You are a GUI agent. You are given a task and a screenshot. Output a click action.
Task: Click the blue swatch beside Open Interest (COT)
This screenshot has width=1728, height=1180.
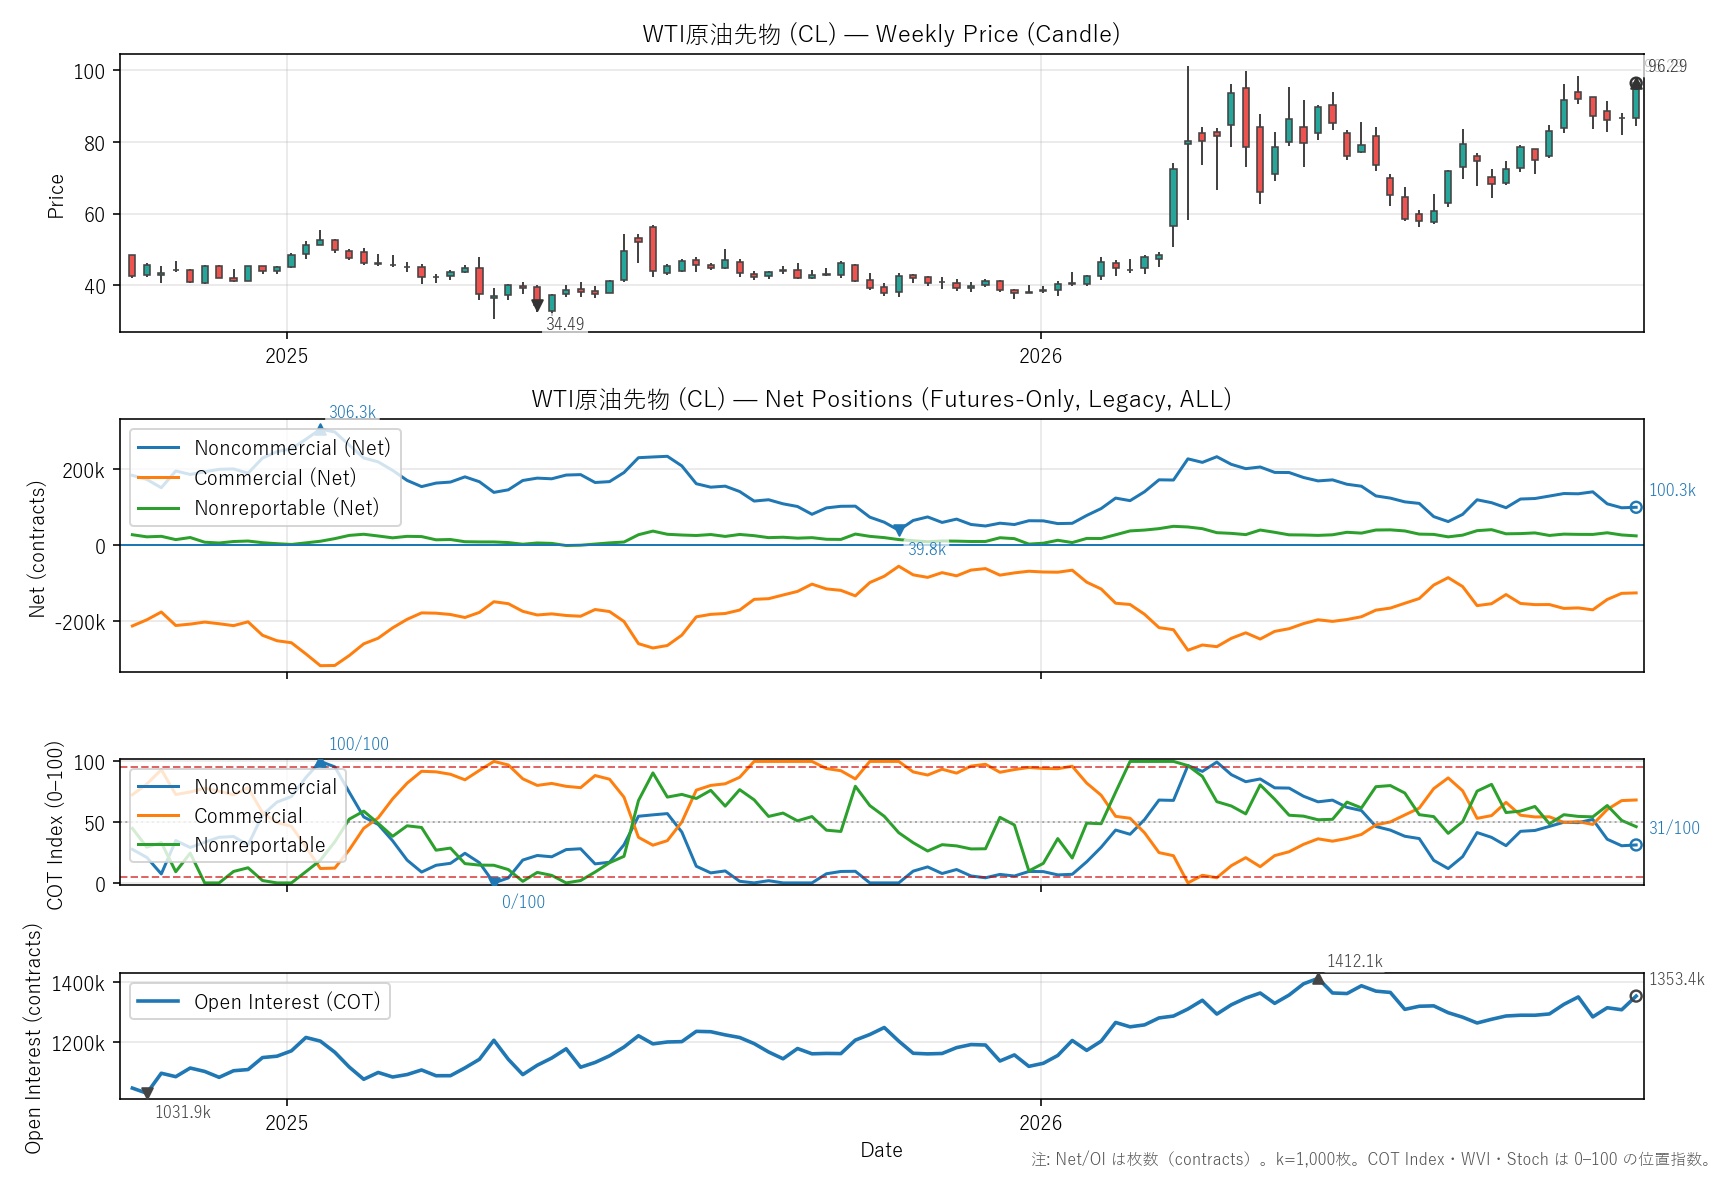click(159, 1002)
